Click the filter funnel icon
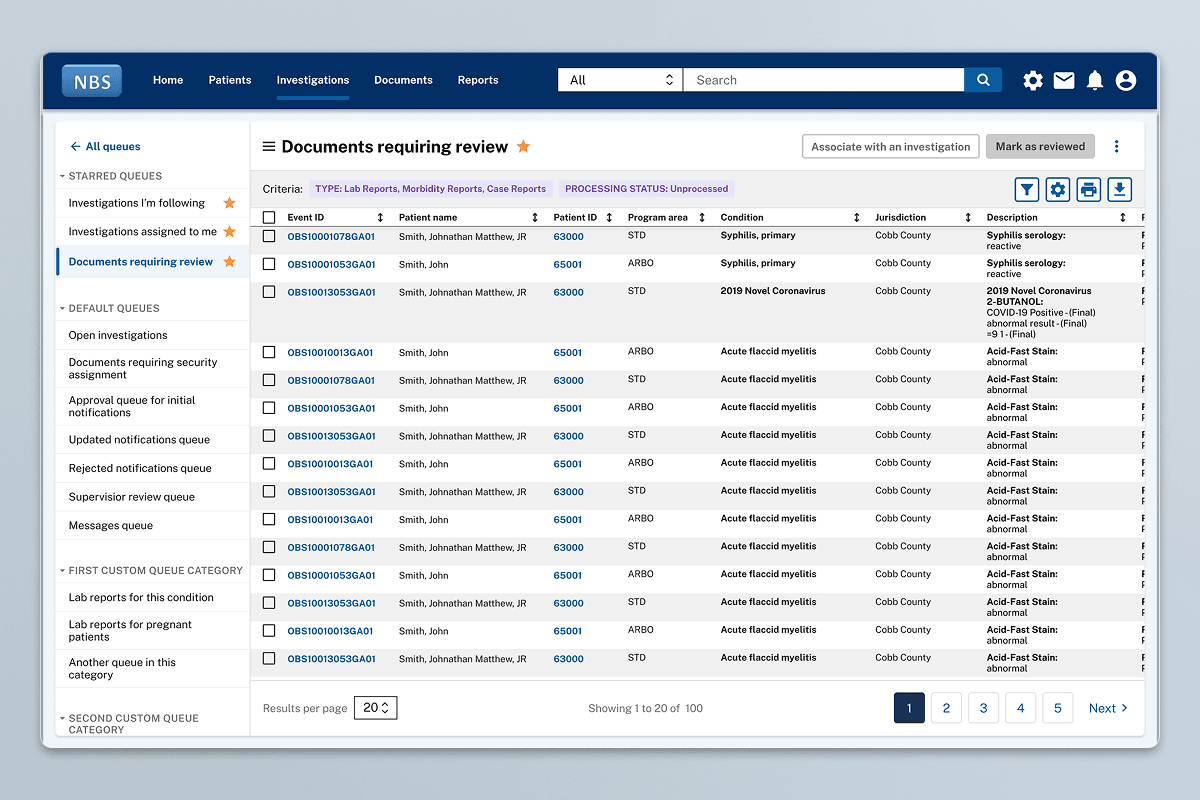This screenshot has width=1200, height=800. pos(1026,190)
